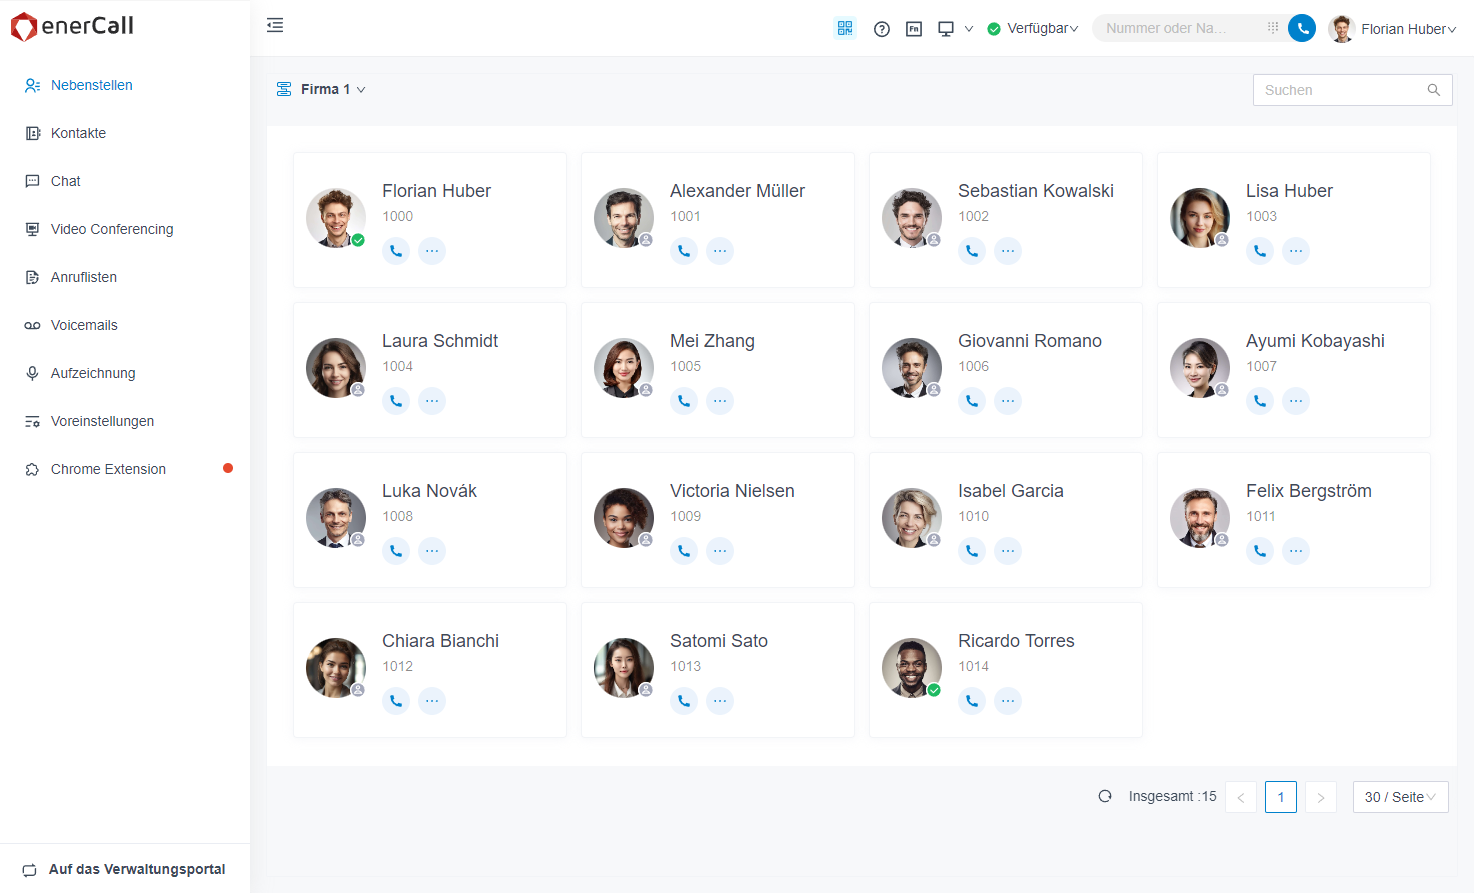Select page 1 in pagination
This screenshot has height=893, width=1474.
pos(1280,797)
